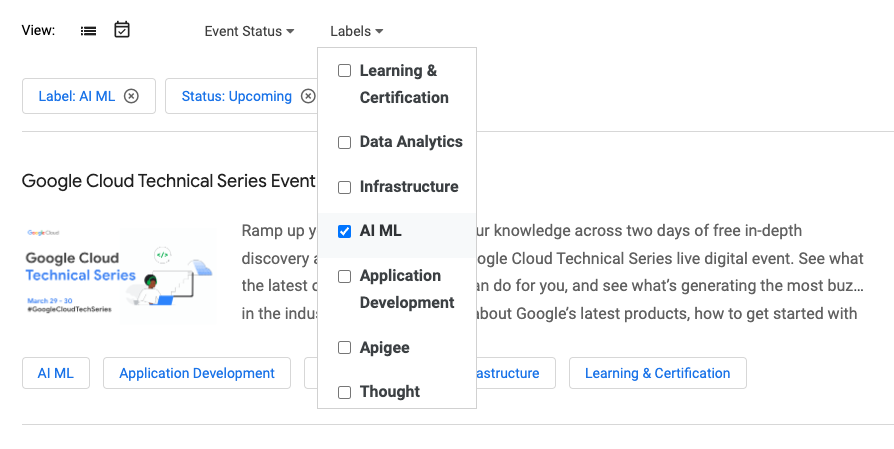Check the Data Analytics checkbox
894x449 pixels.
pos(344,142)
